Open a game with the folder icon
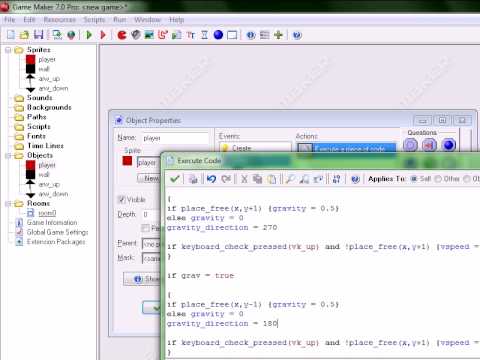 click(x=24, y=35)
